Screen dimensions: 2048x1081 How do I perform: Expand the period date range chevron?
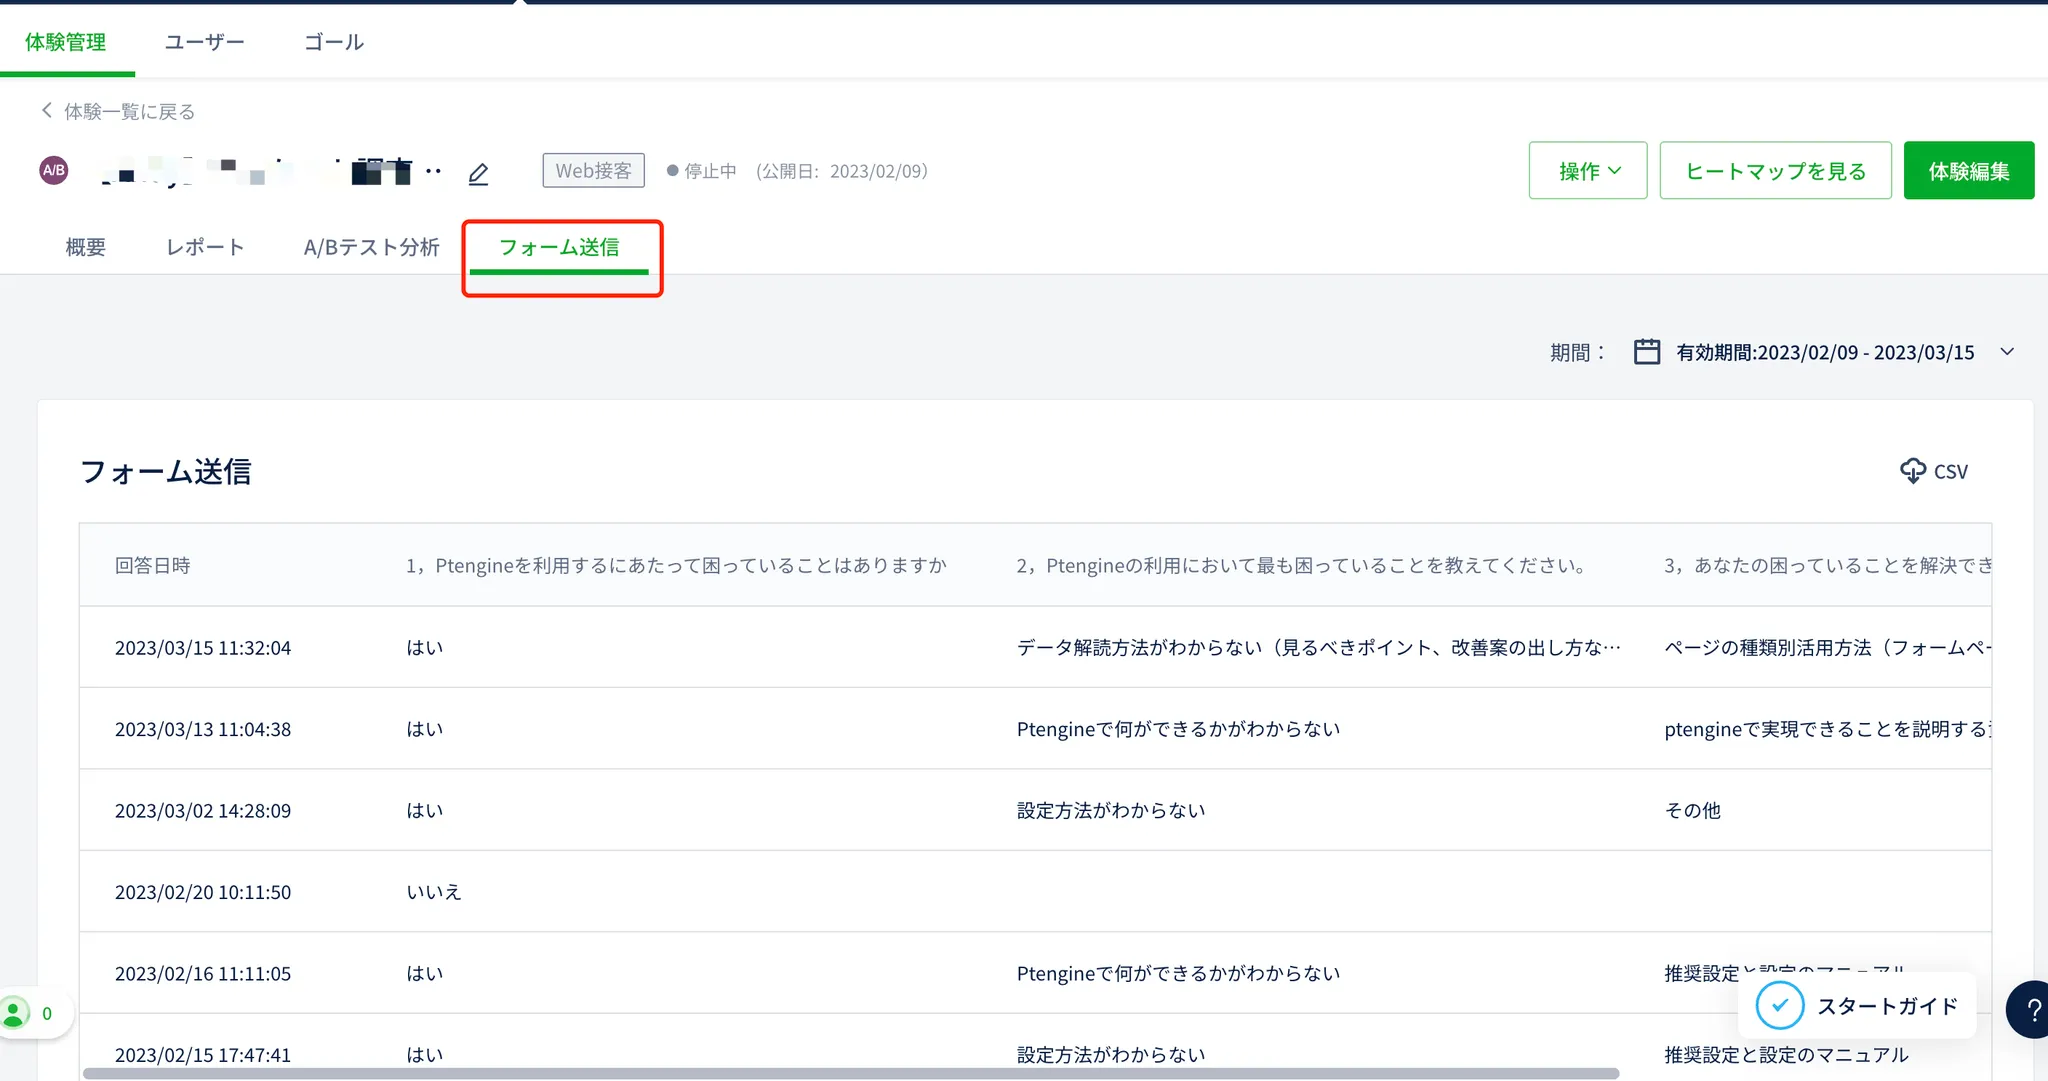click(2007, 352)
